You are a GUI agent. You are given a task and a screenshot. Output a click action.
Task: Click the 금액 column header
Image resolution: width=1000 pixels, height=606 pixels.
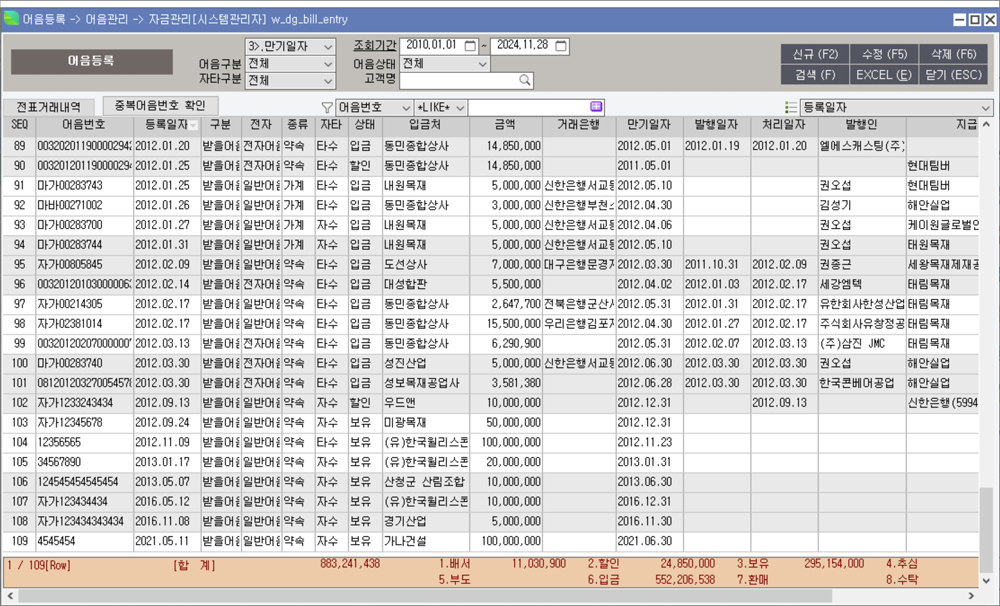pyautogui.click(x=506, y=126)
